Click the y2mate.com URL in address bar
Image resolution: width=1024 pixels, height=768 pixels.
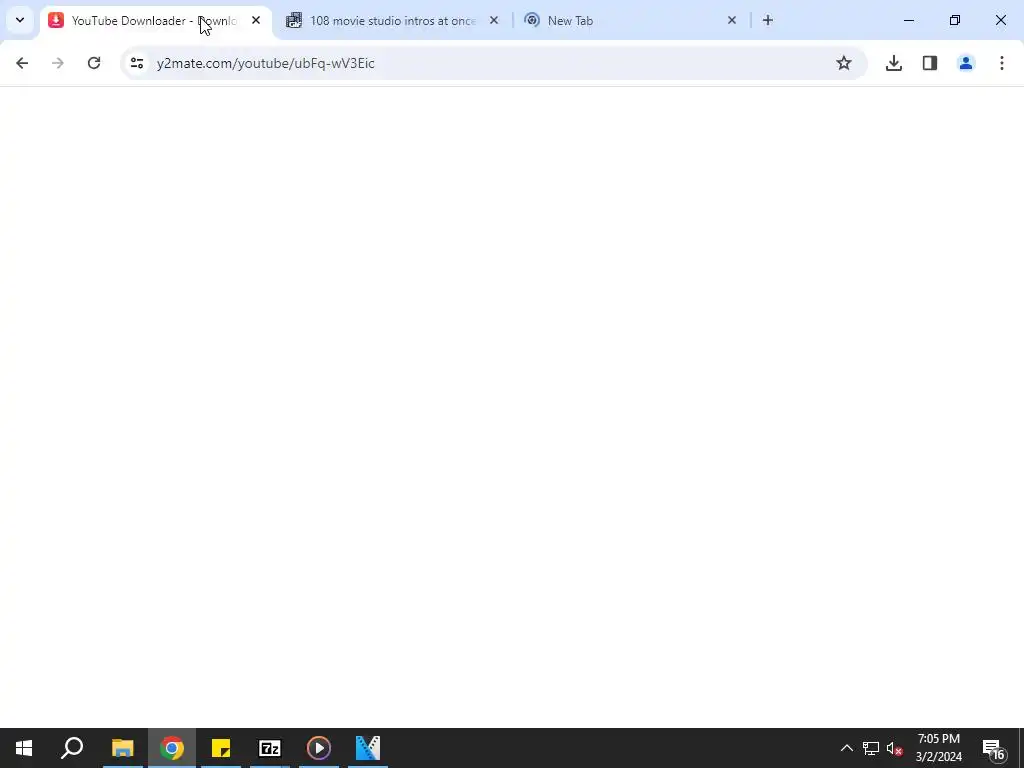coord(266,63)
